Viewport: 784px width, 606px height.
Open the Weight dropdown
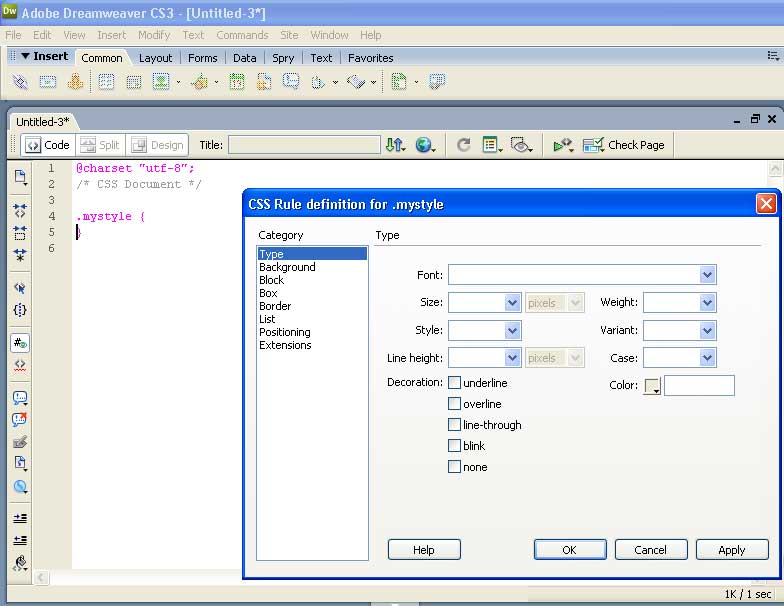[x=707, y=302]
